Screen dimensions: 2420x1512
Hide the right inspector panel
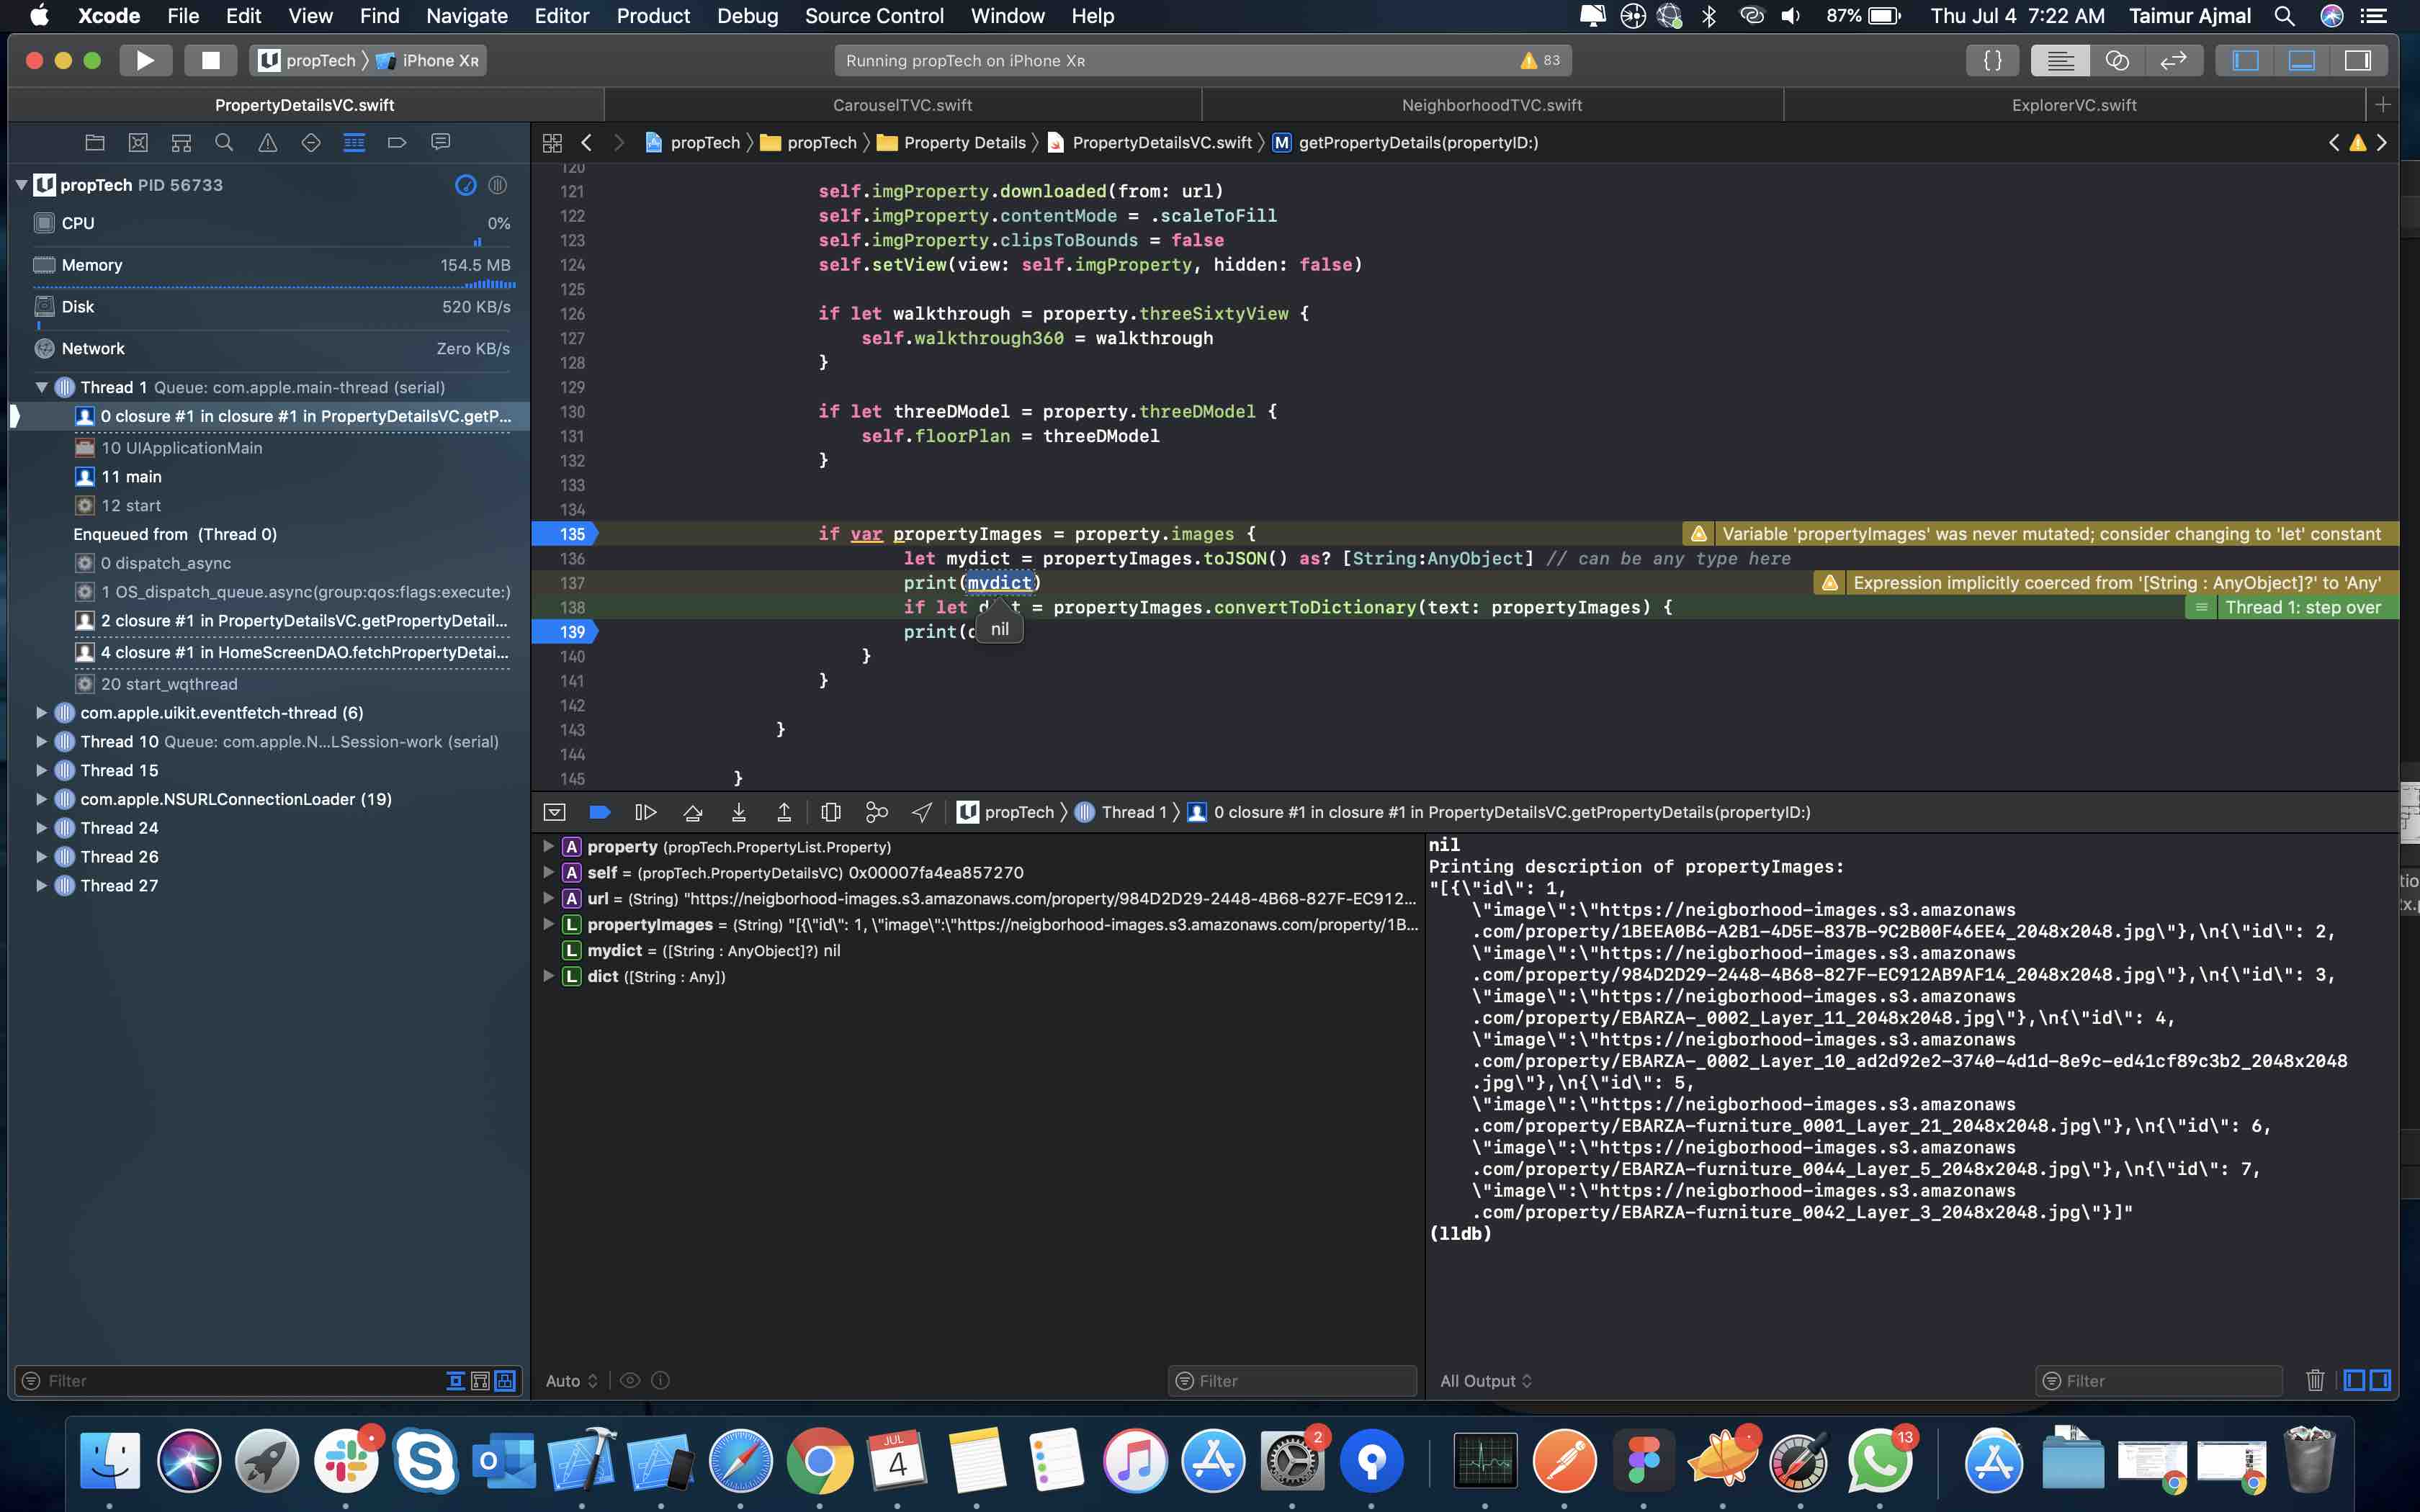tap(2357, 60)
